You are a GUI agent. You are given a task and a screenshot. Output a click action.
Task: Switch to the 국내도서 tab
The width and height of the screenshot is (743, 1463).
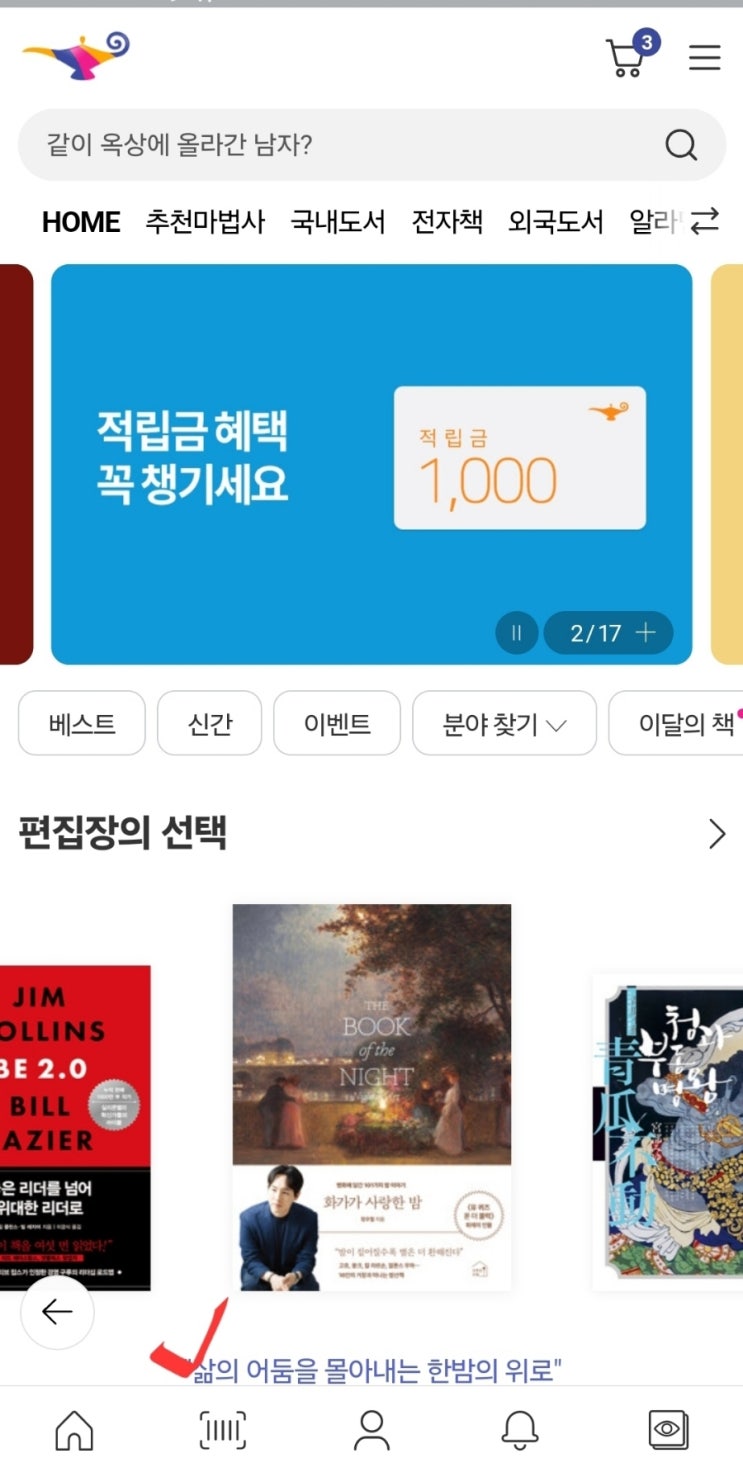[x=338, y=221]
